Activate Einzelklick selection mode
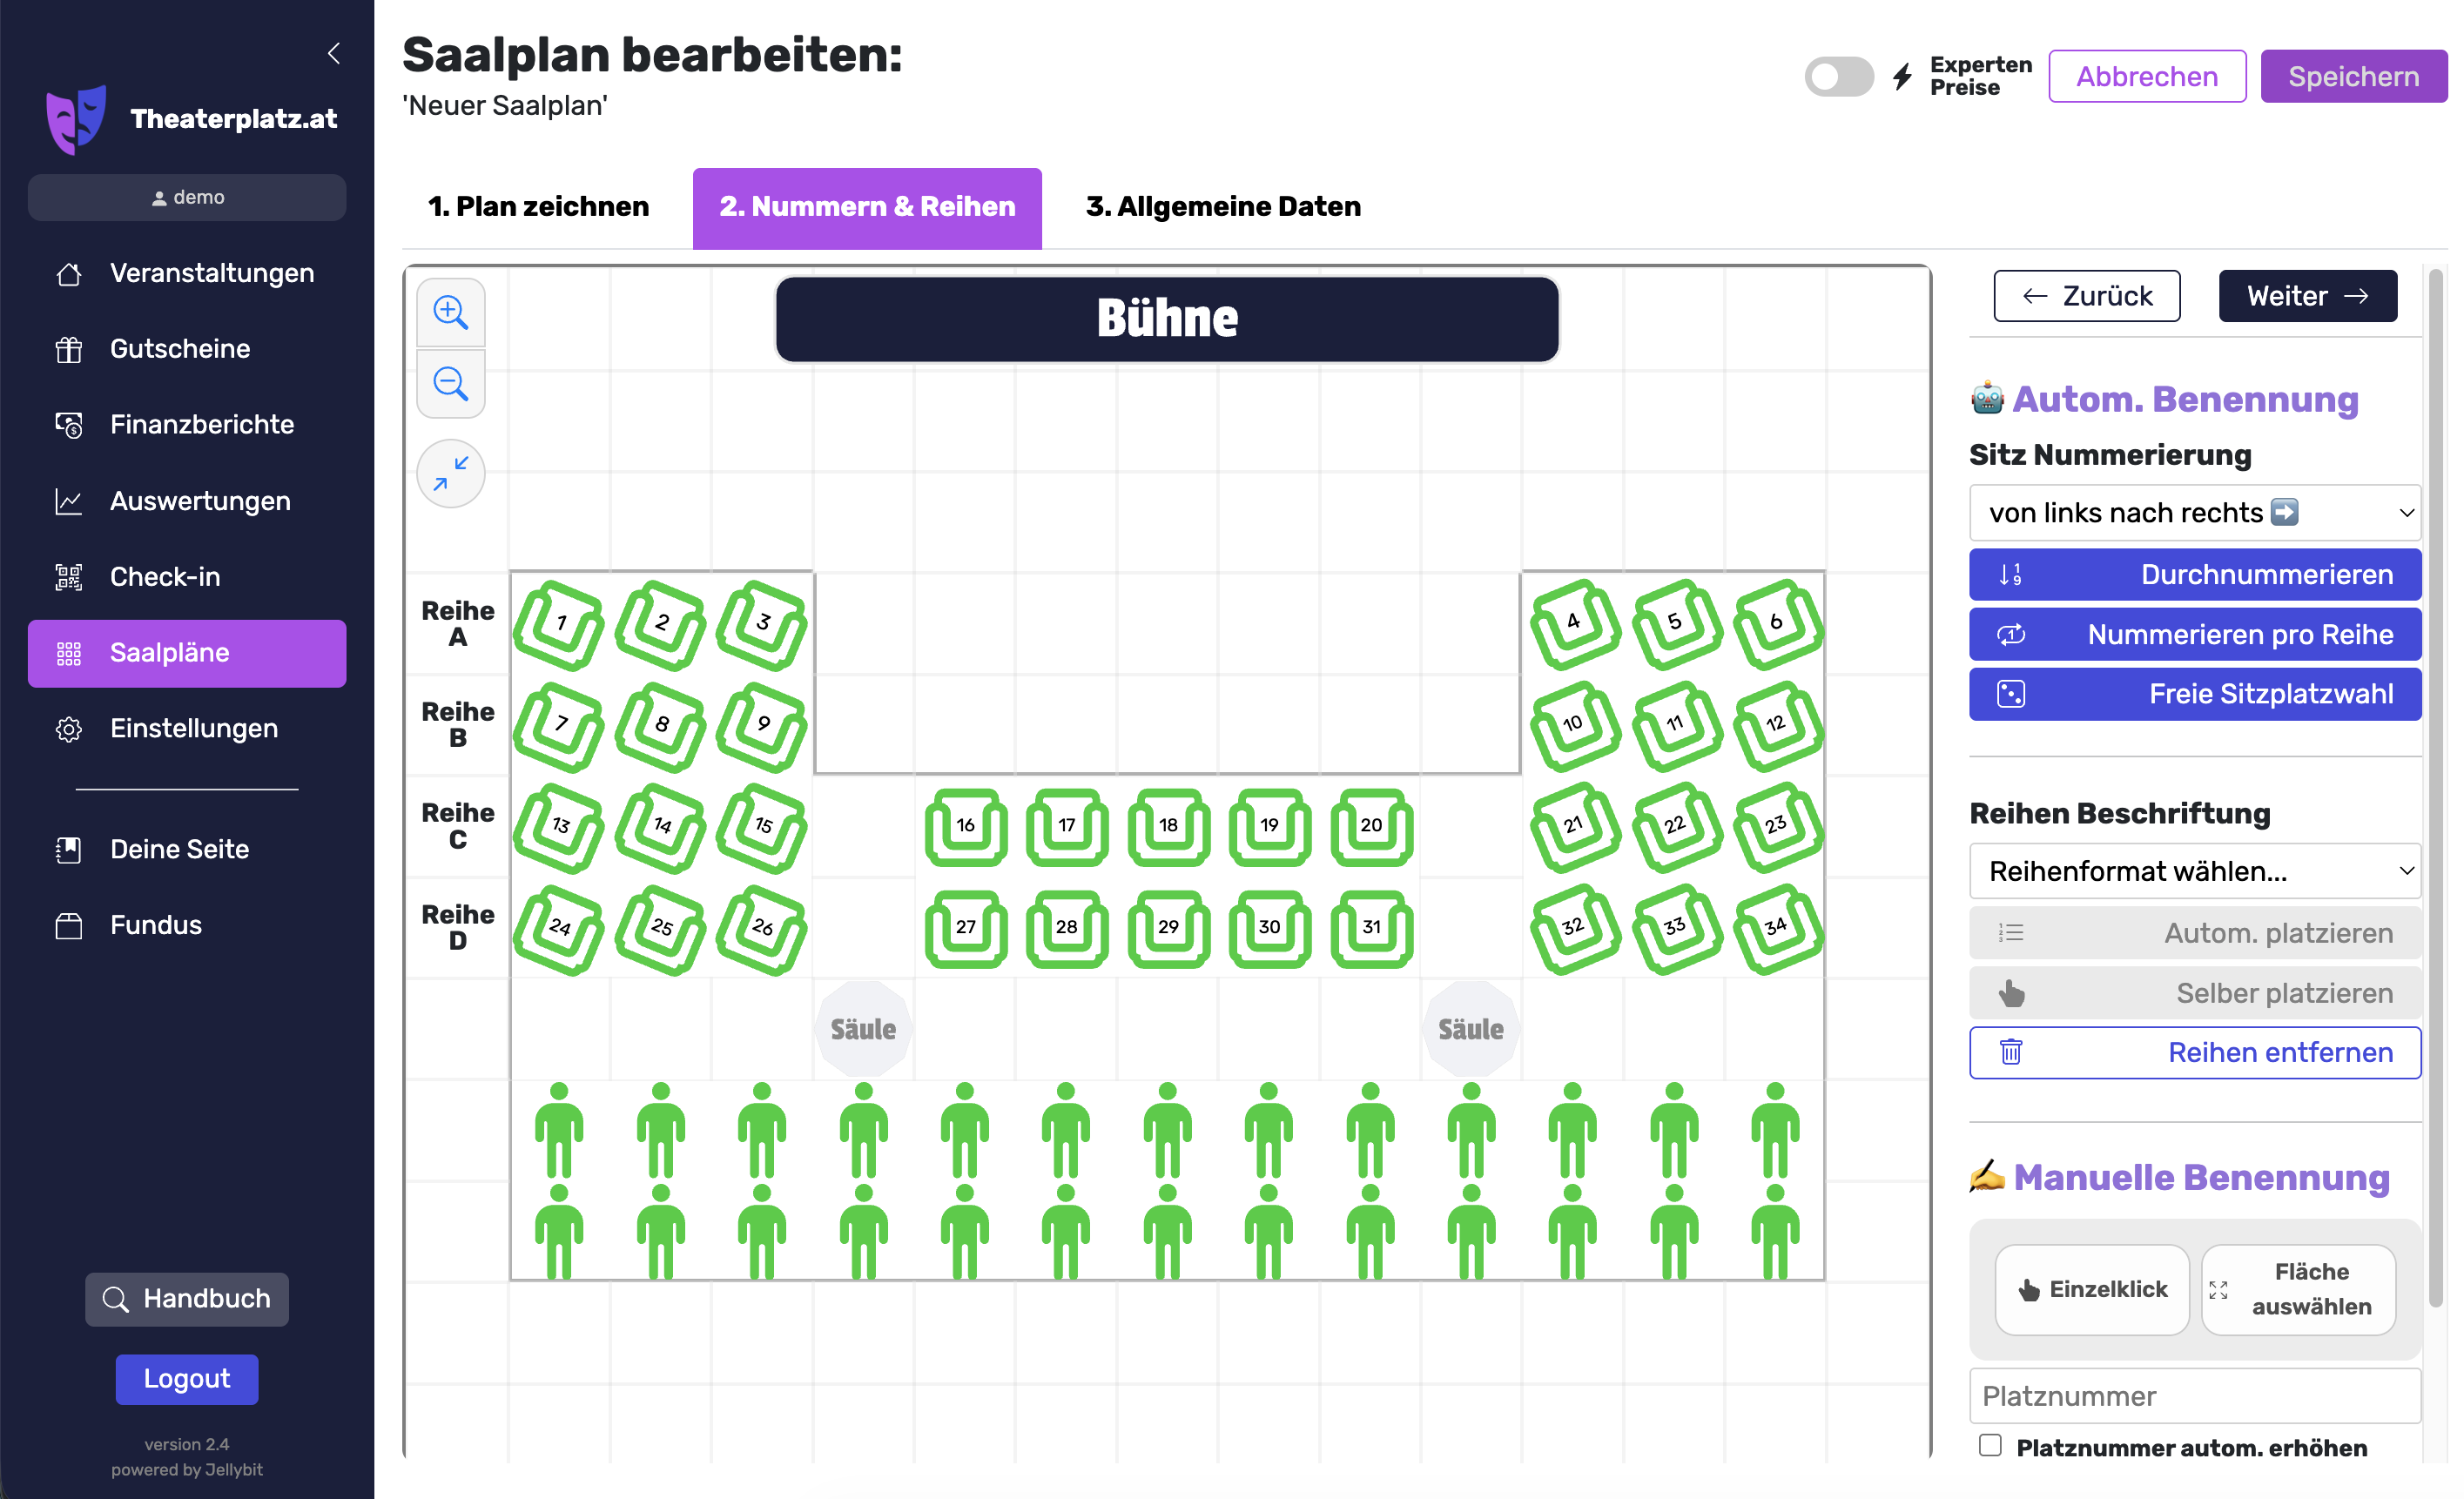 [x=2092, y=1289]
